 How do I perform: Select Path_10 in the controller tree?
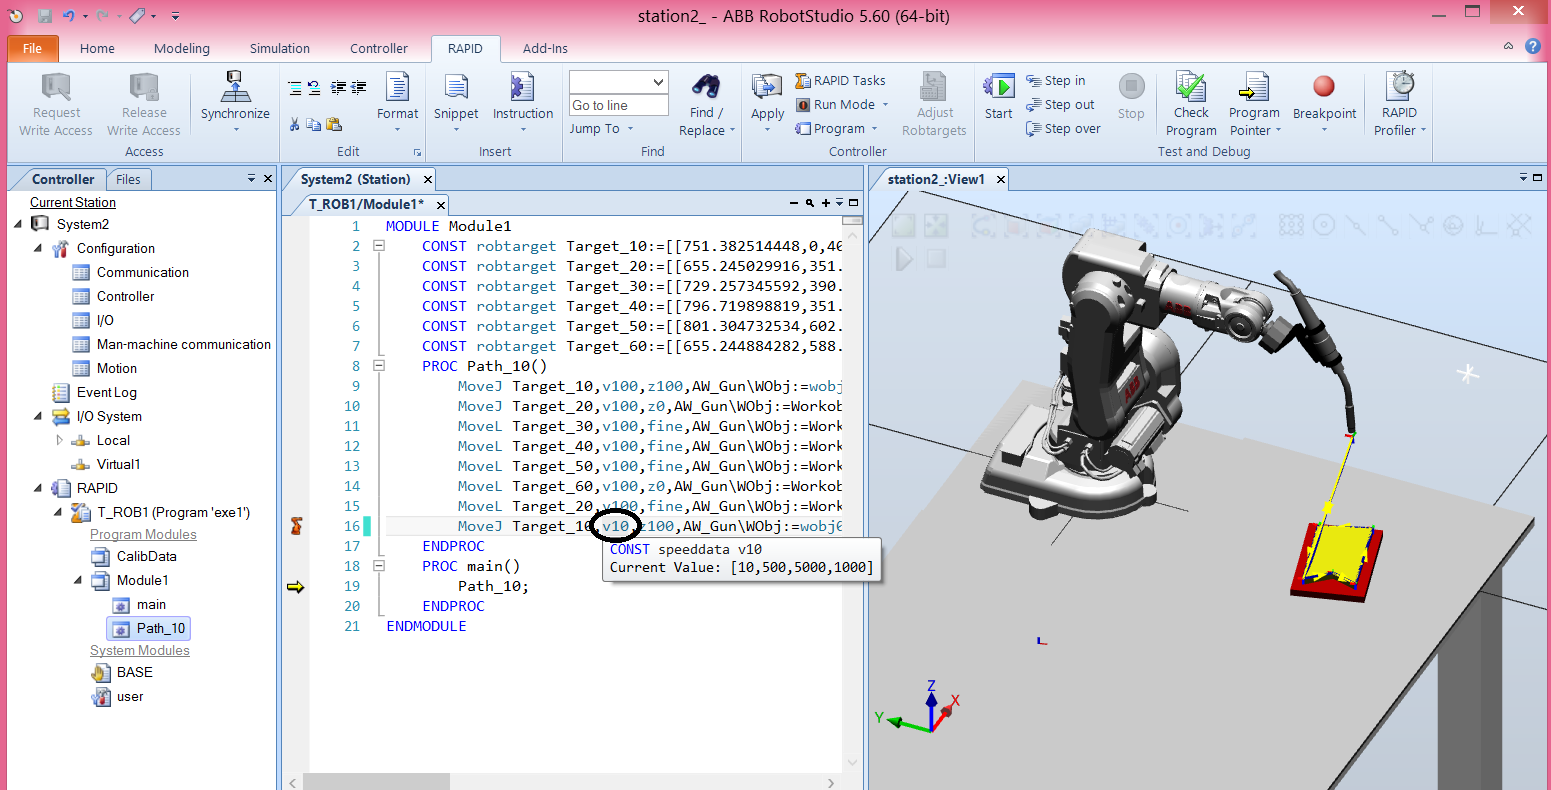158,628
